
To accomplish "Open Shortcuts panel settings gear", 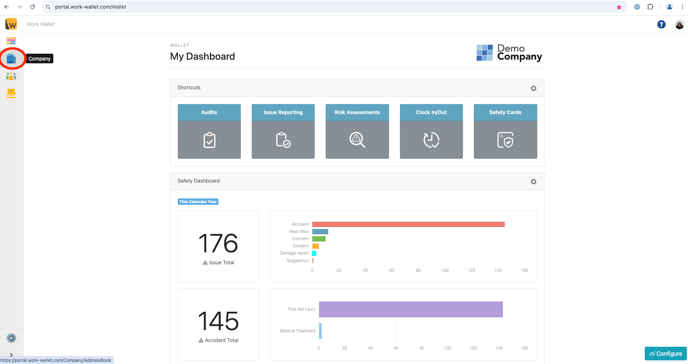I will (x=534, y=88).
